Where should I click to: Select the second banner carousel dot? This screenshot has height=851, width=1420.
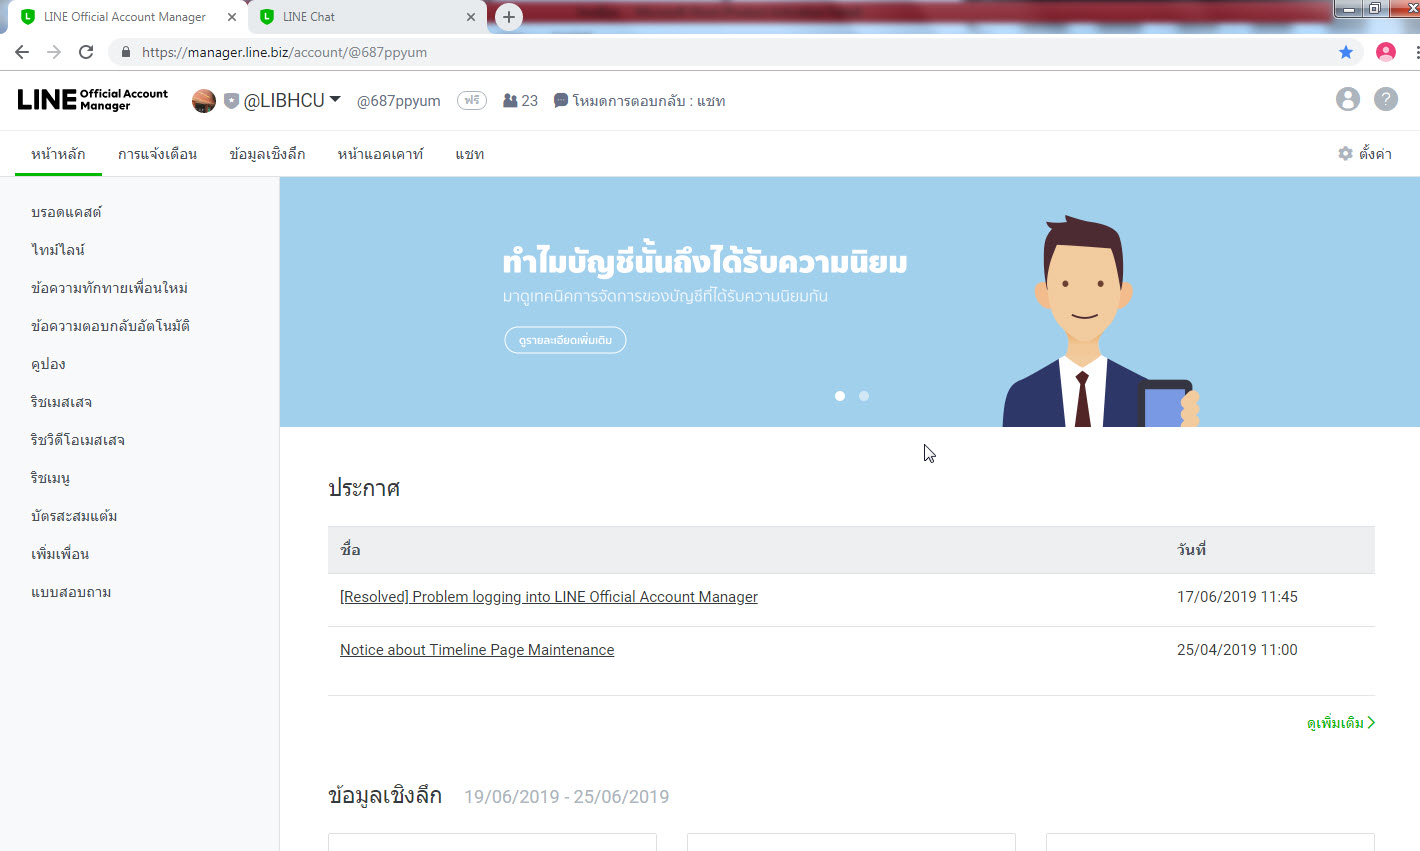coord(864,396)
